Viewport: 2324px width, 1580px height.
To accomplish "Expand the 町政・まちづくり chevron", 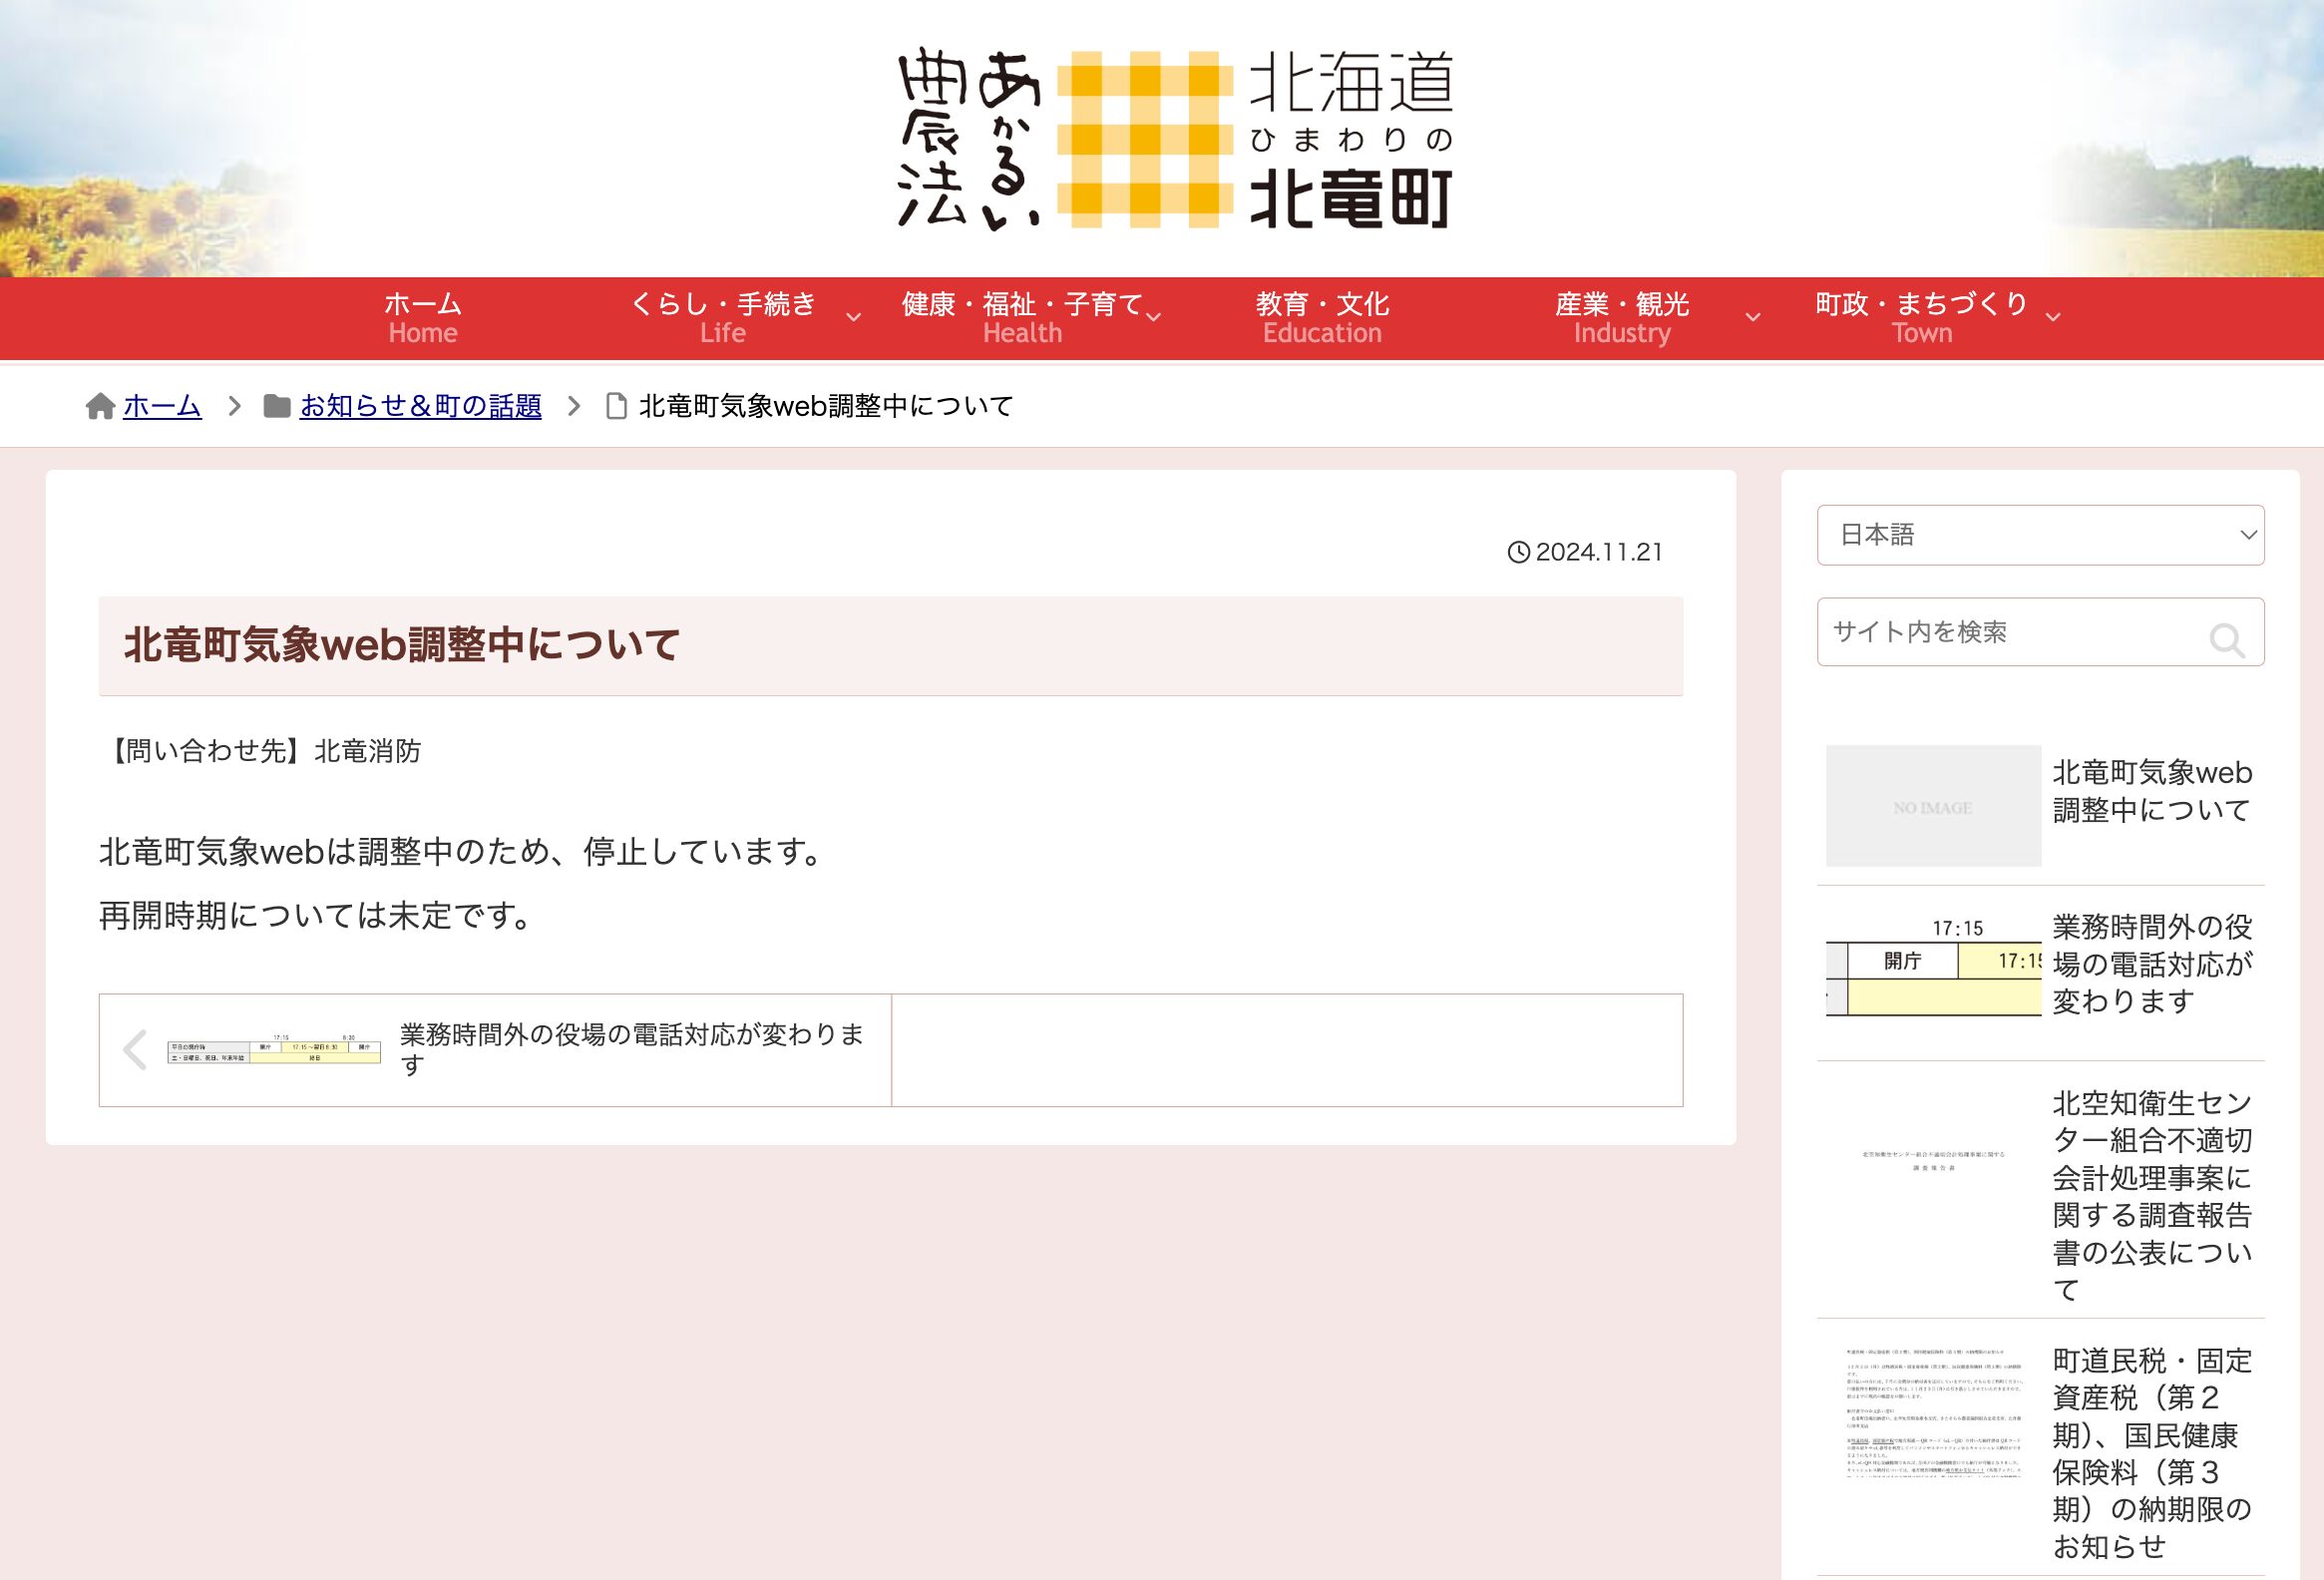I will tap(2053, 317).
